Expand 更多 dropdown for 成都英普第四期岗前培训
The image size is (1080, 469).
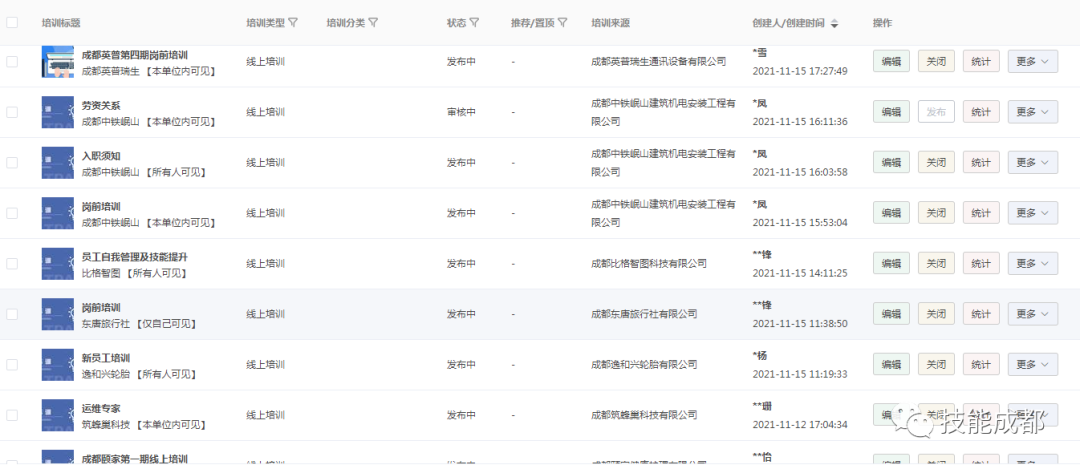pos(1032,61)
